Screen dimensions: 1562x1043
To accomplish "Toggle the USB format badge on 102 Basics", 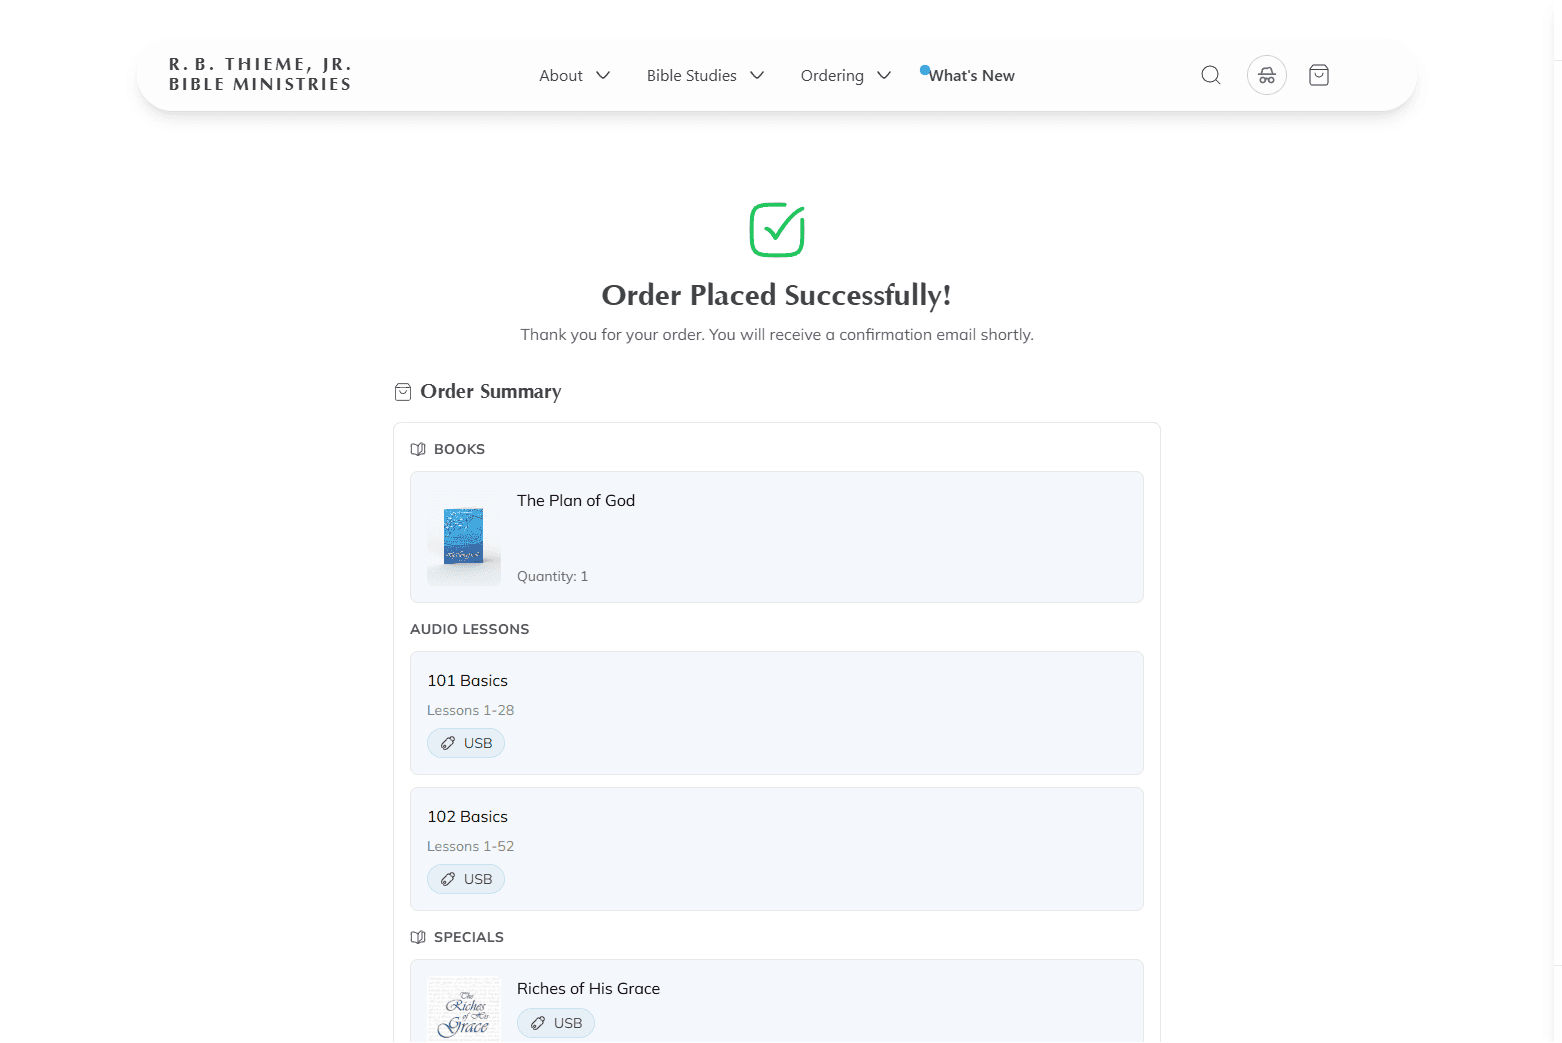I will pos(466,879).
